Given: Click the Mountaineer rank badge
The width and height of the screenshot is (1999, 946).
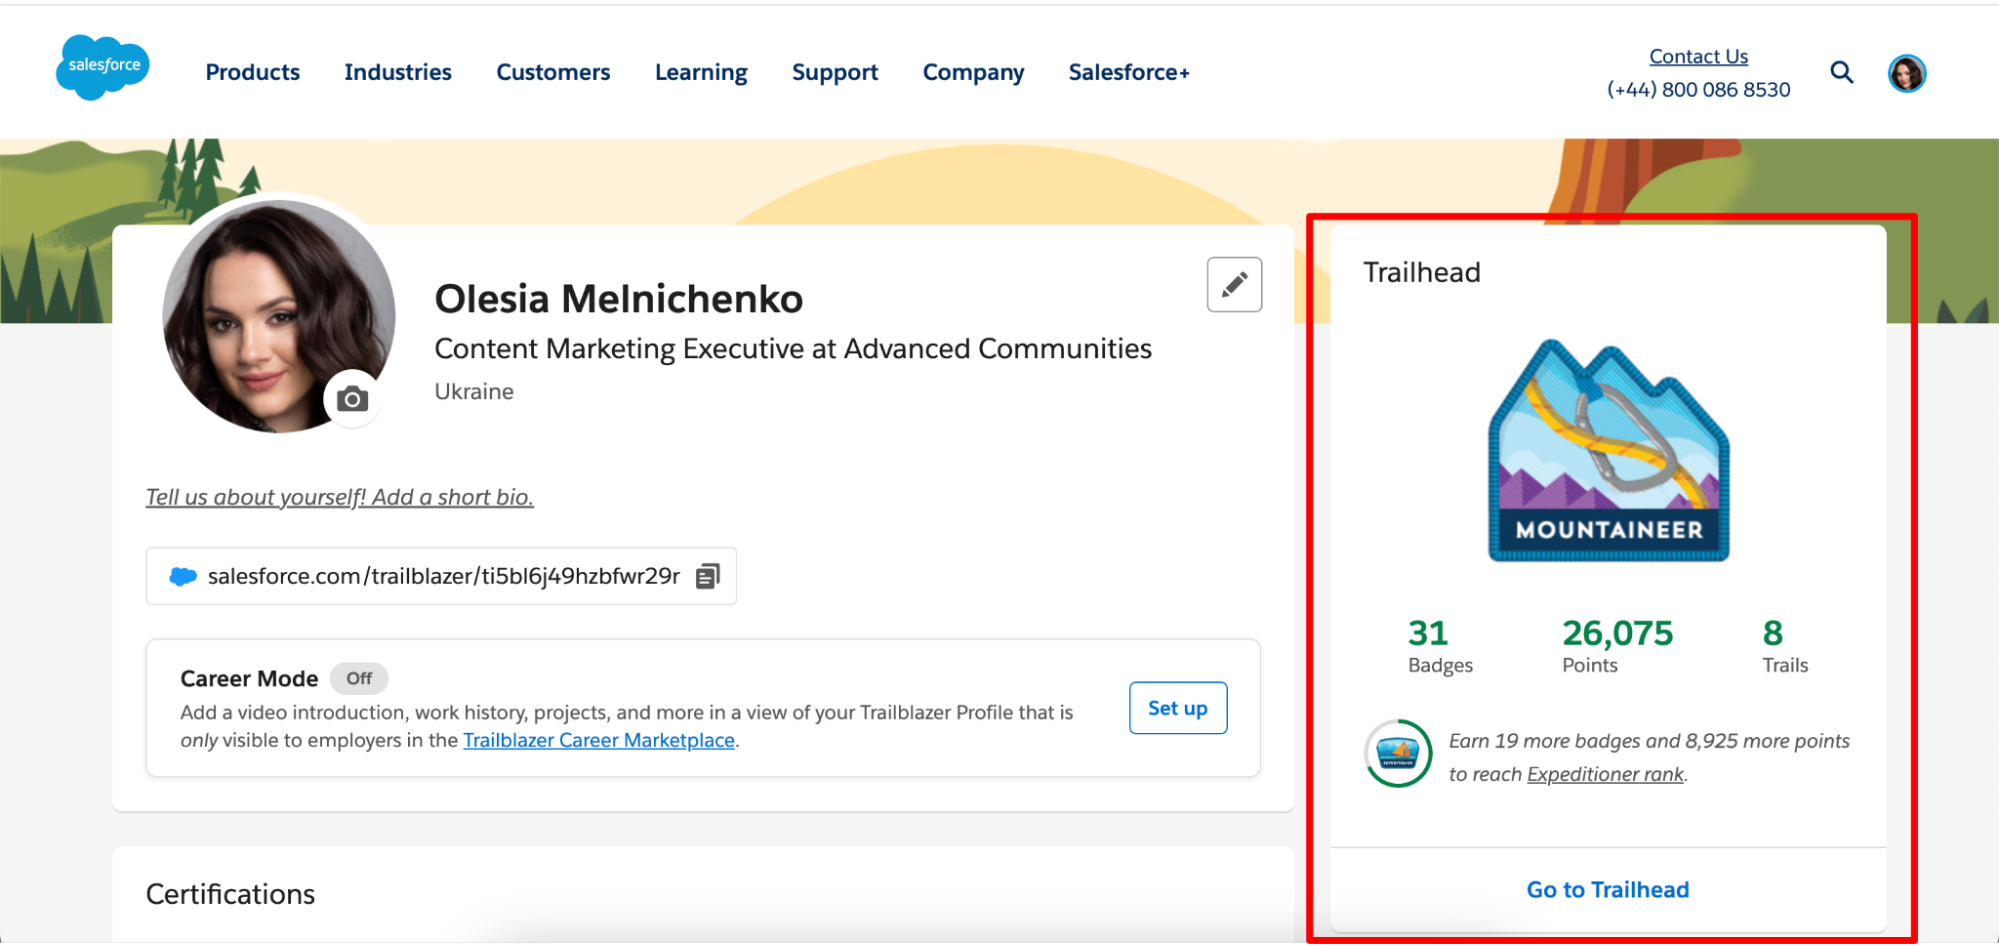Looking at the screenshot, I should (1608, 450).
